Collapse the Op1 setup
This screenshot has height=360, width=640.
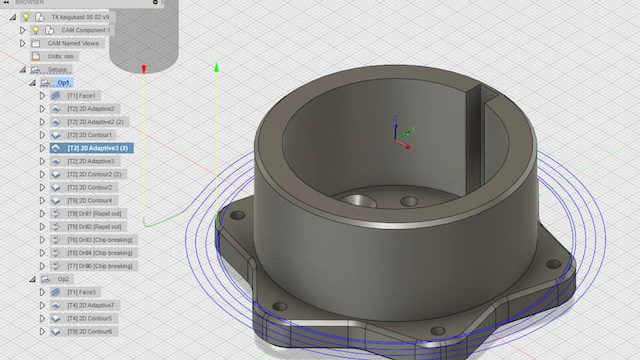[33, 83]
